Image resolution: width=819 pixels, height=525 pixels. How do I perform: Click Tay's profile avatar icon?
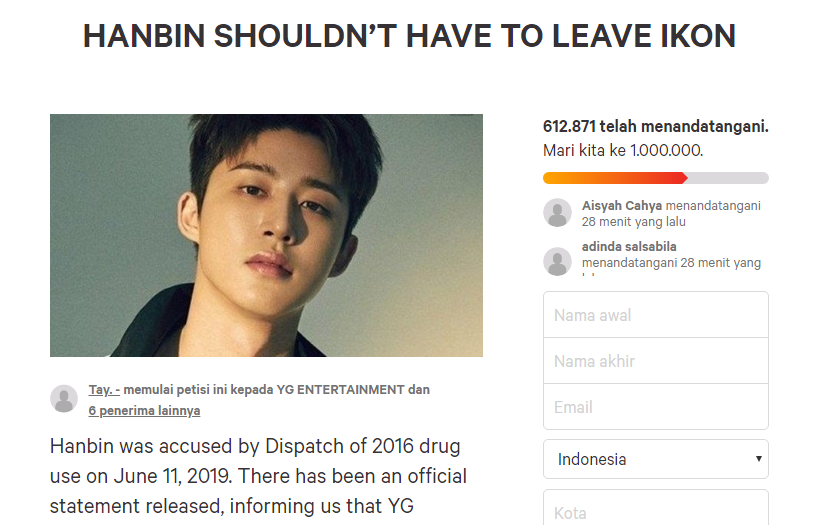[64, 399]
